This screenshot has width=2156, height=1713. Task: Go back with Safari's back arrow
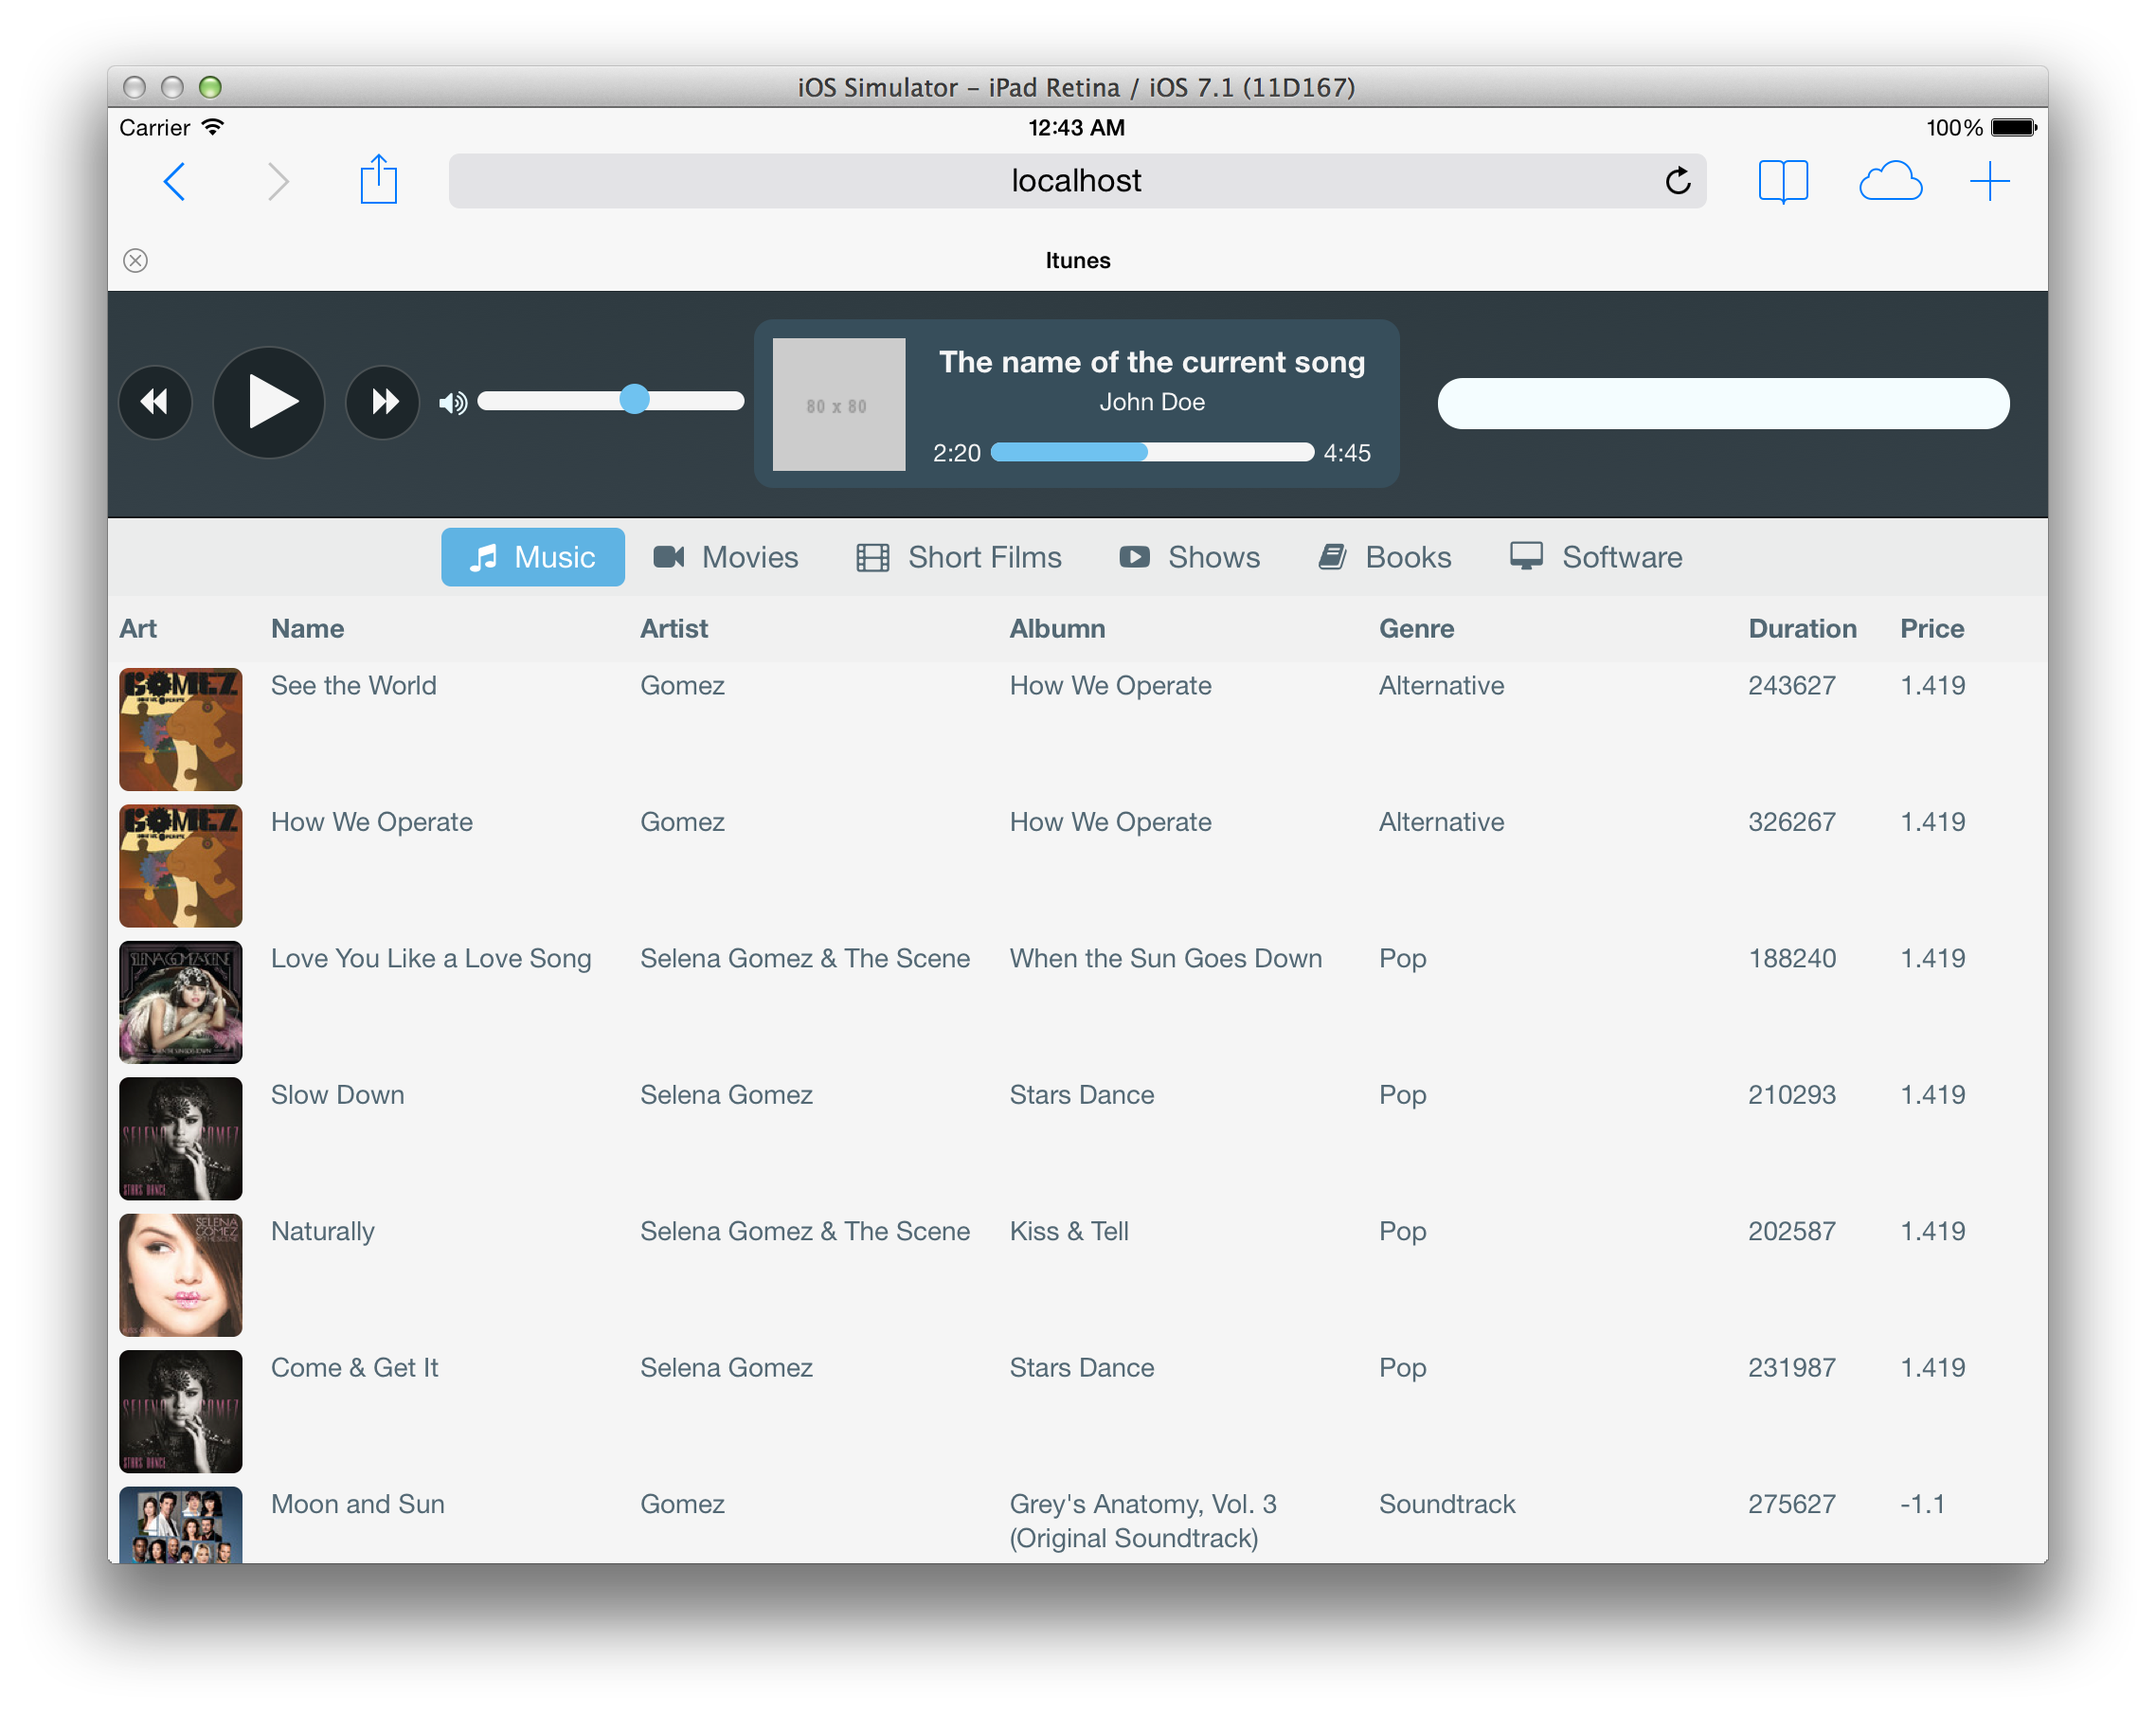(175, 181)
